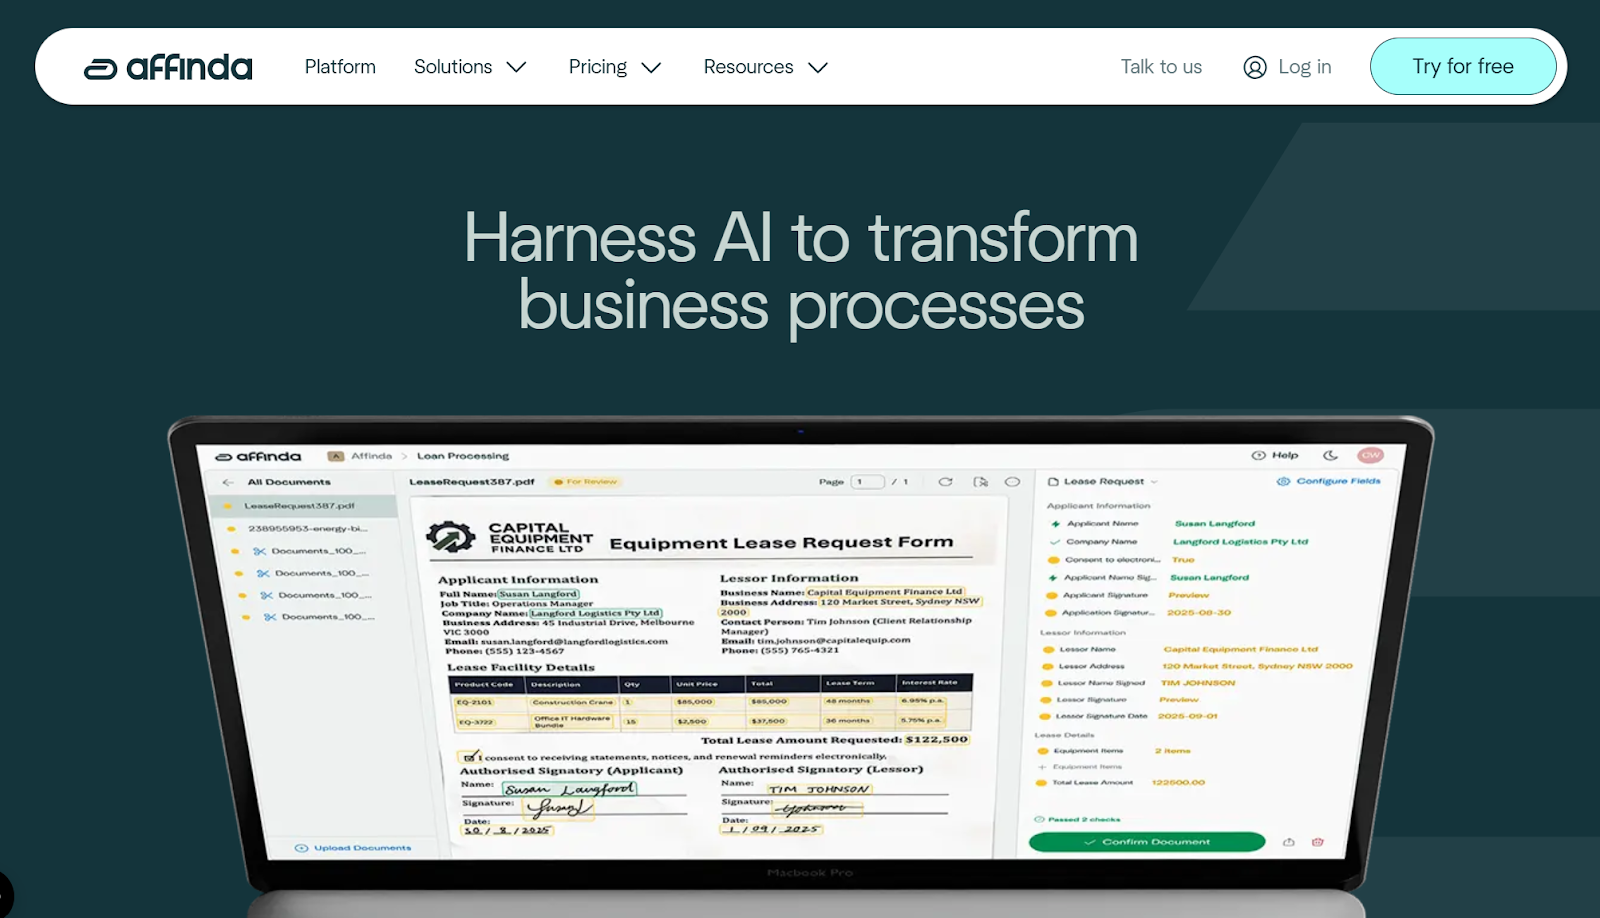Image resolution: width=1600 pixels, height=918 pixels.
Task: Click the Affinda logo in the site header
Action: pos(168,67)
